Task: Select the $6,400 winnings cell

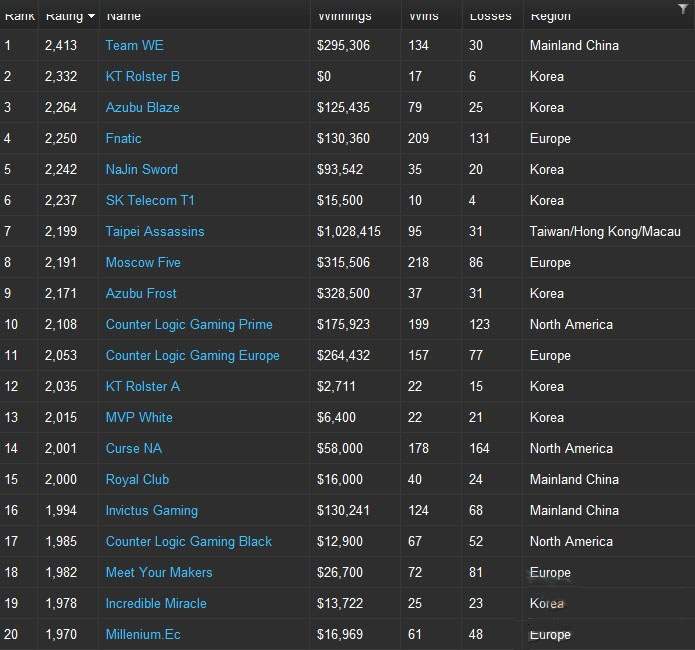Action: pyautogui.click(x=336, y=418)
